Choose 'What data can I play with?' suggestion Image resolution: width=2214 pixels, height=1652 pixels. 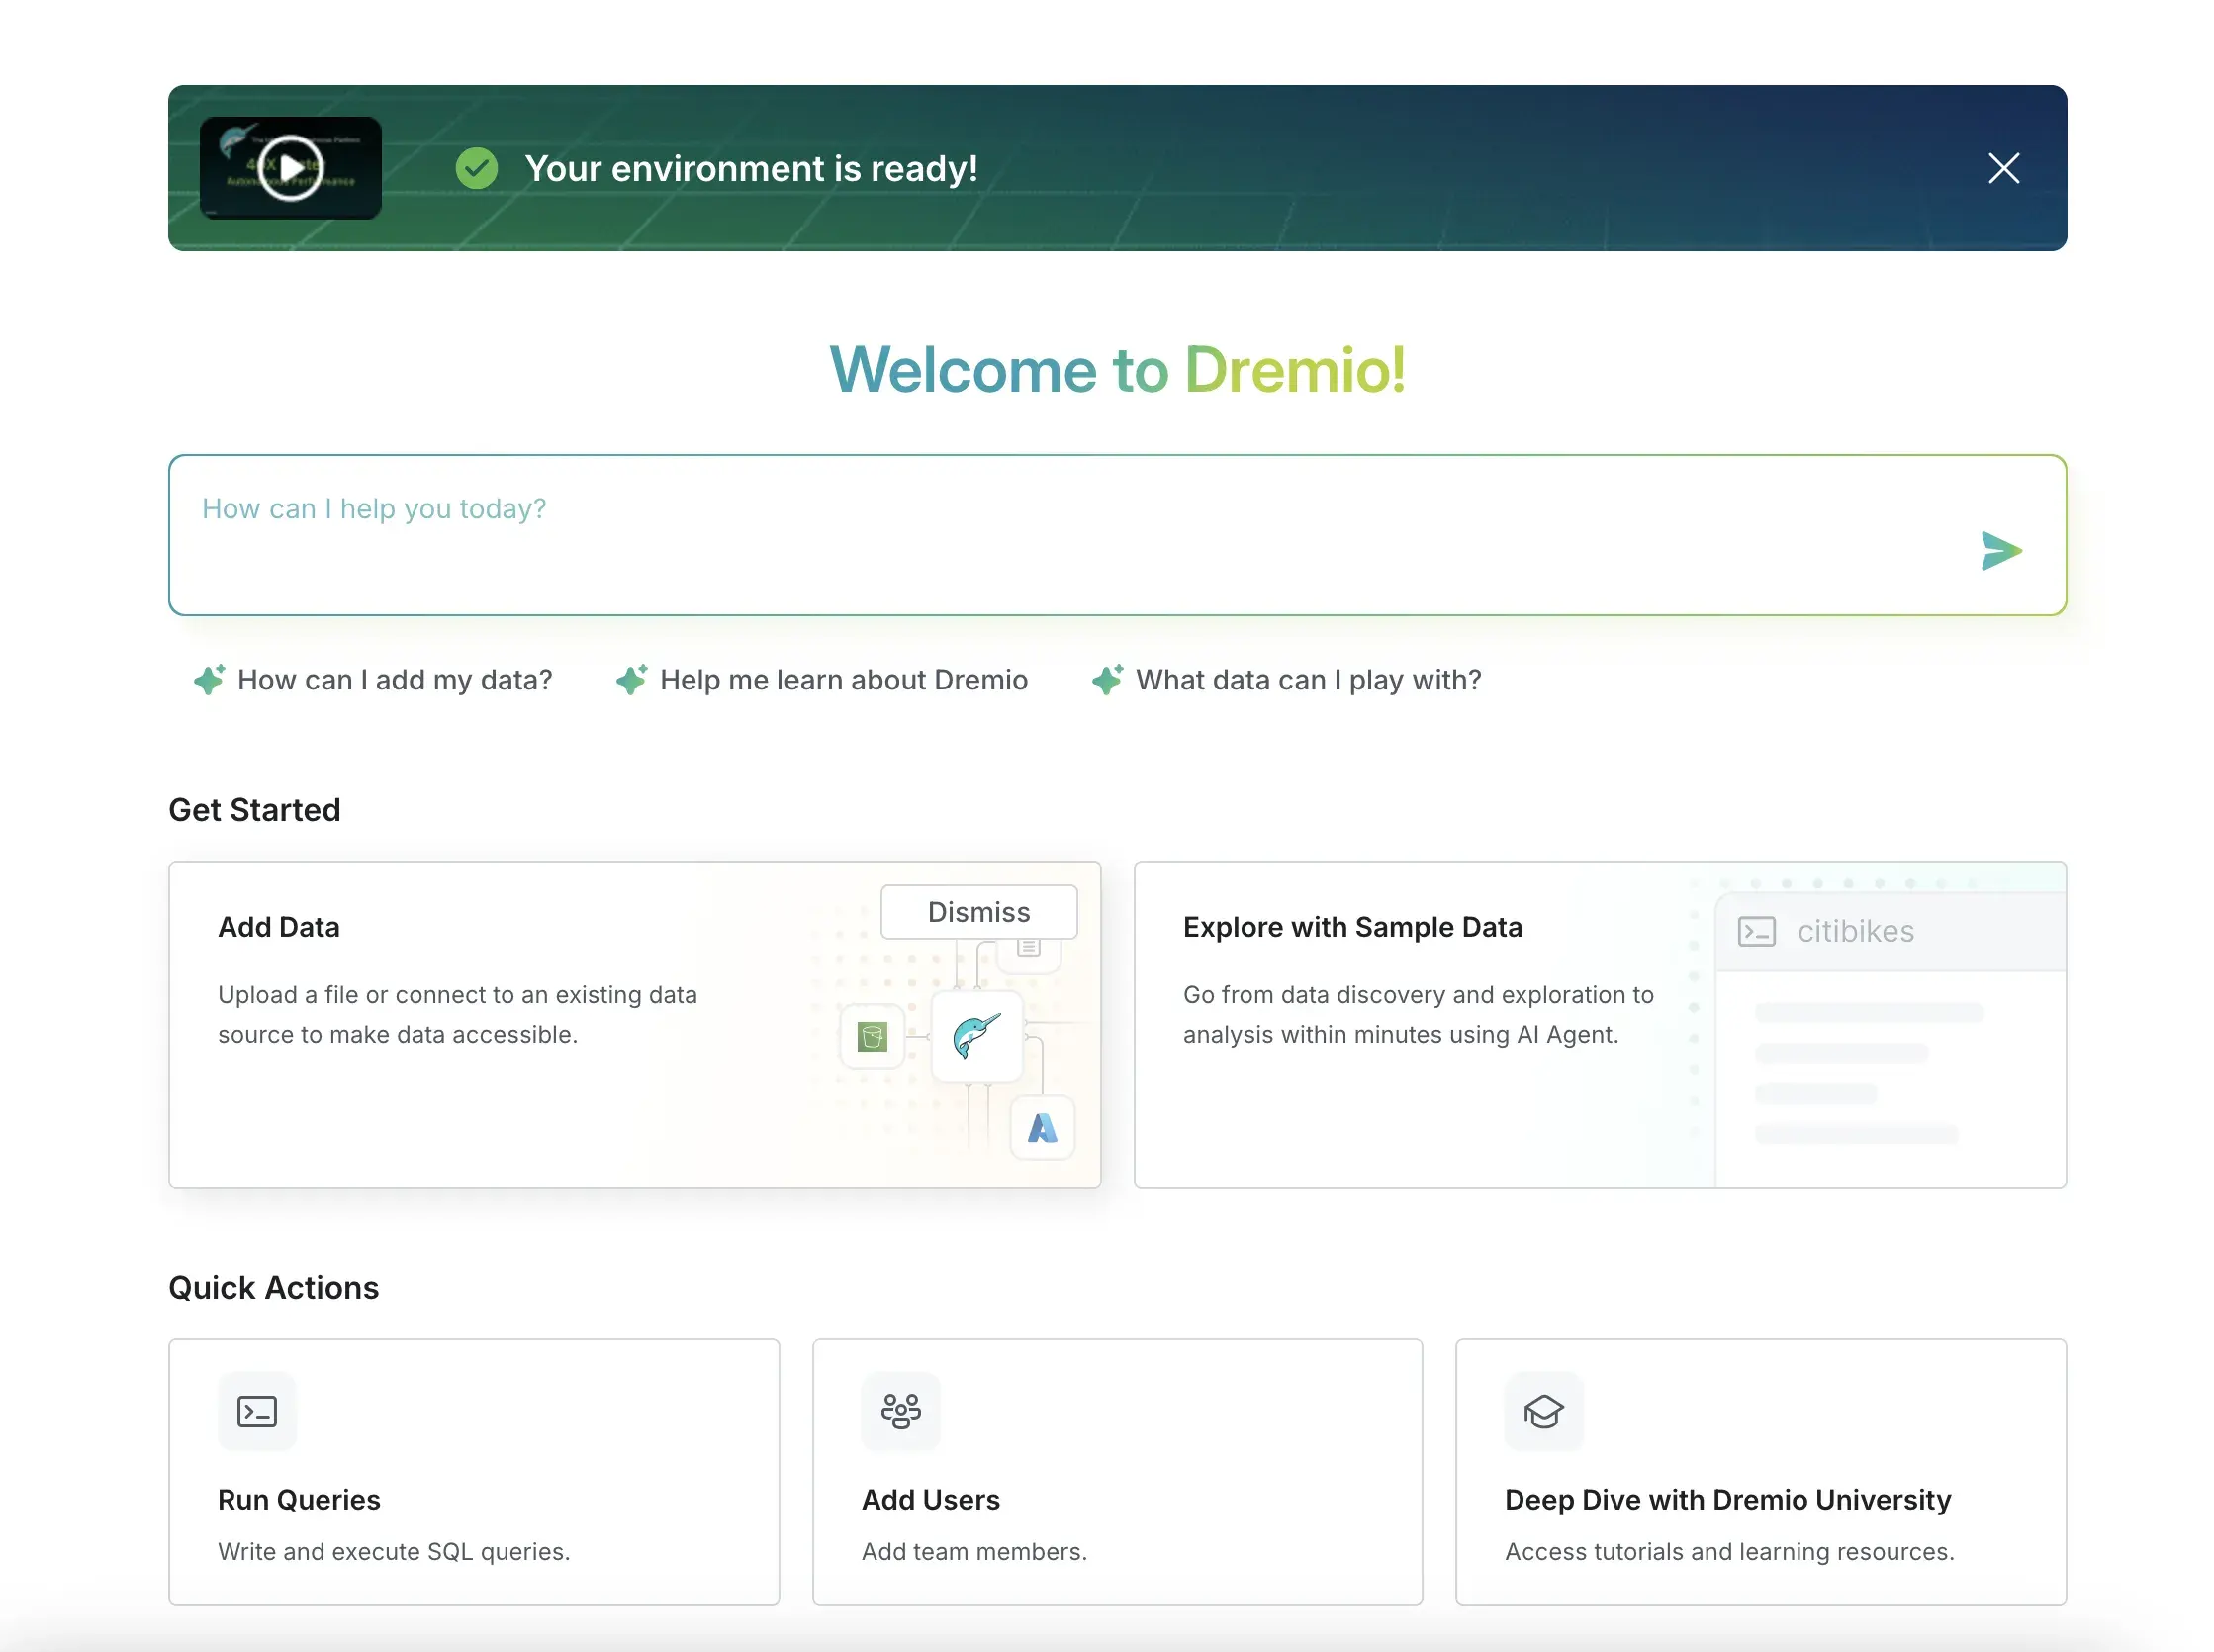tap(1287, 680)
